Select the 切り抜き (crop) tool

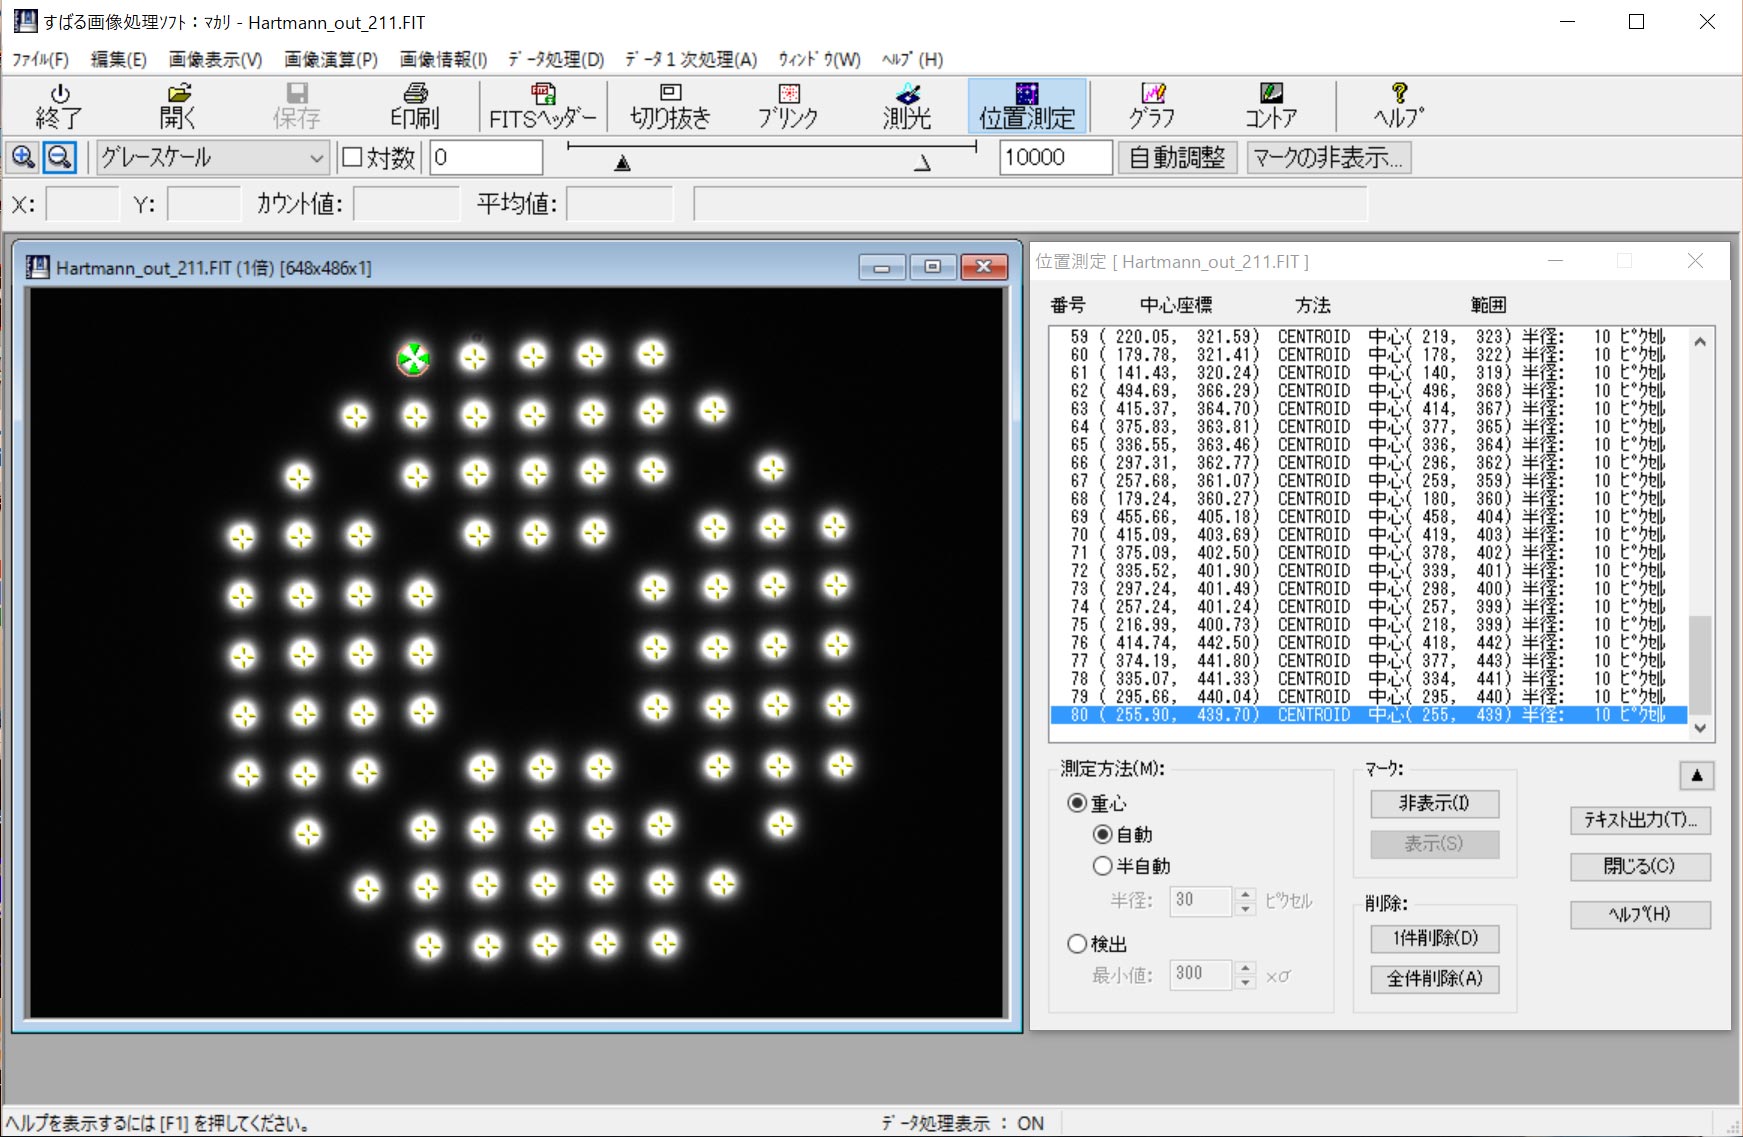[x=670, y=106]
